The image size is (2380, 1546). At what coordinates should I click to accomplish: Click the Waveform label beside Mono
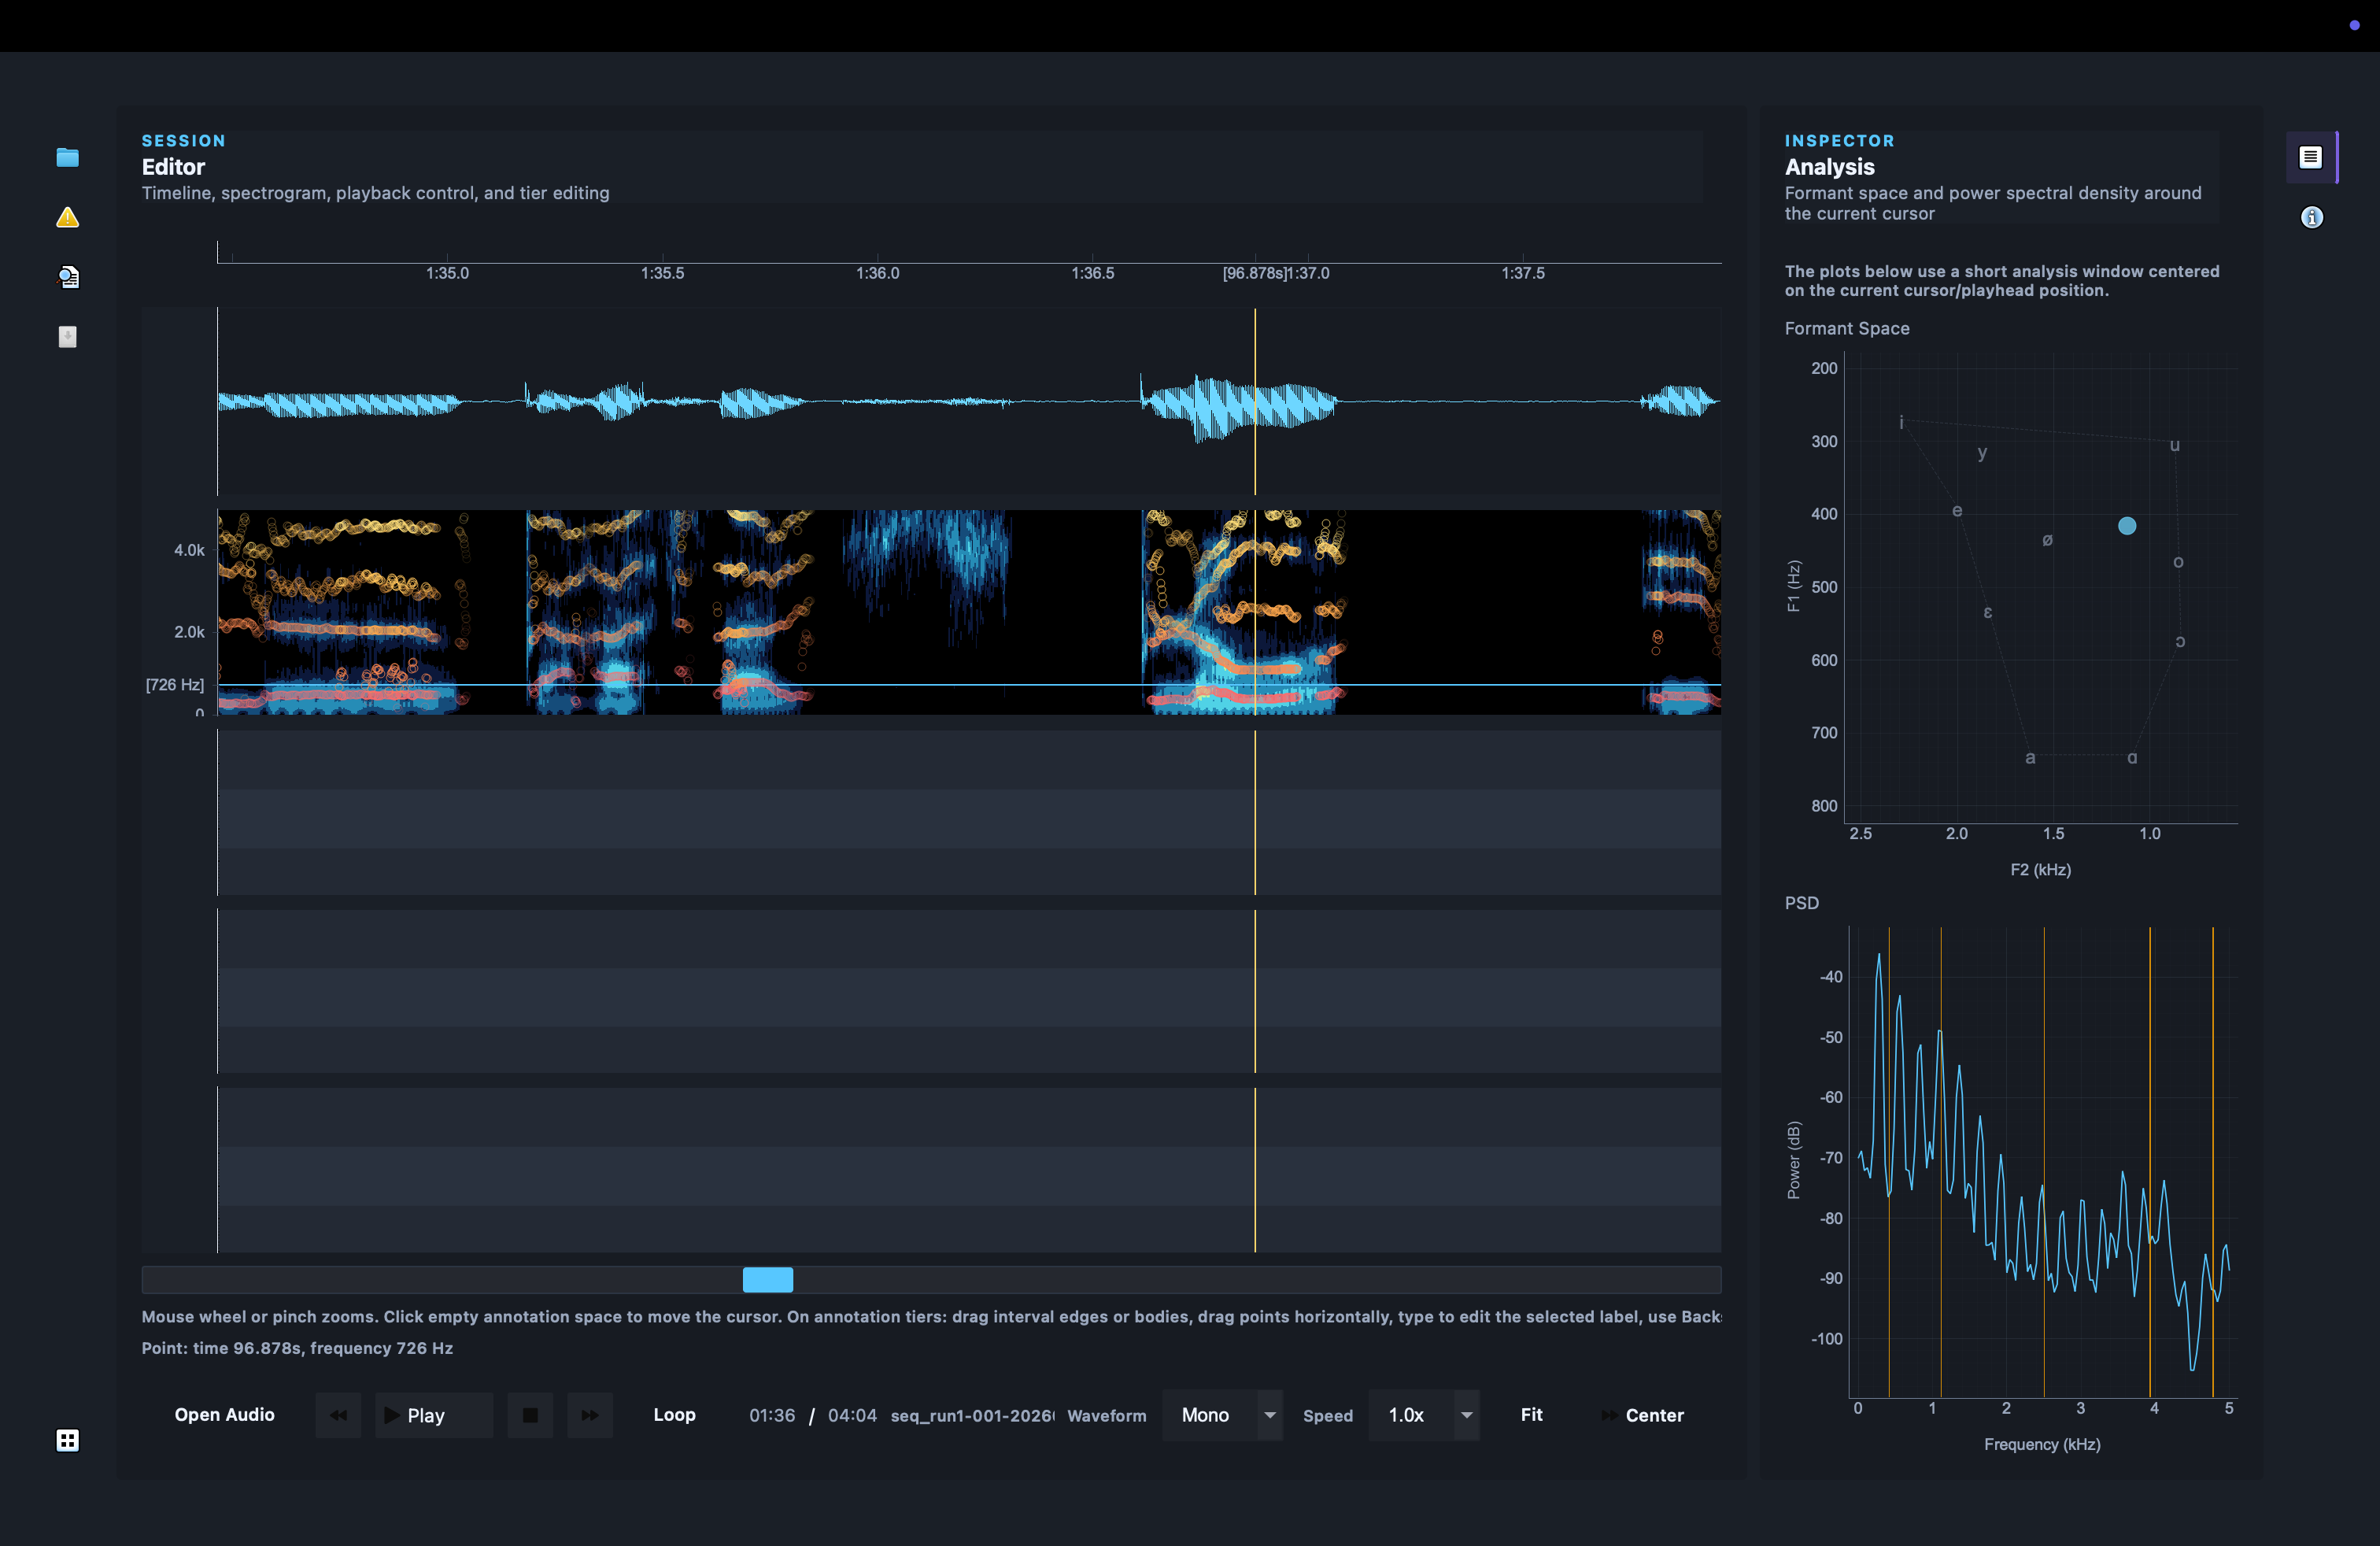pos(1107,1416)
